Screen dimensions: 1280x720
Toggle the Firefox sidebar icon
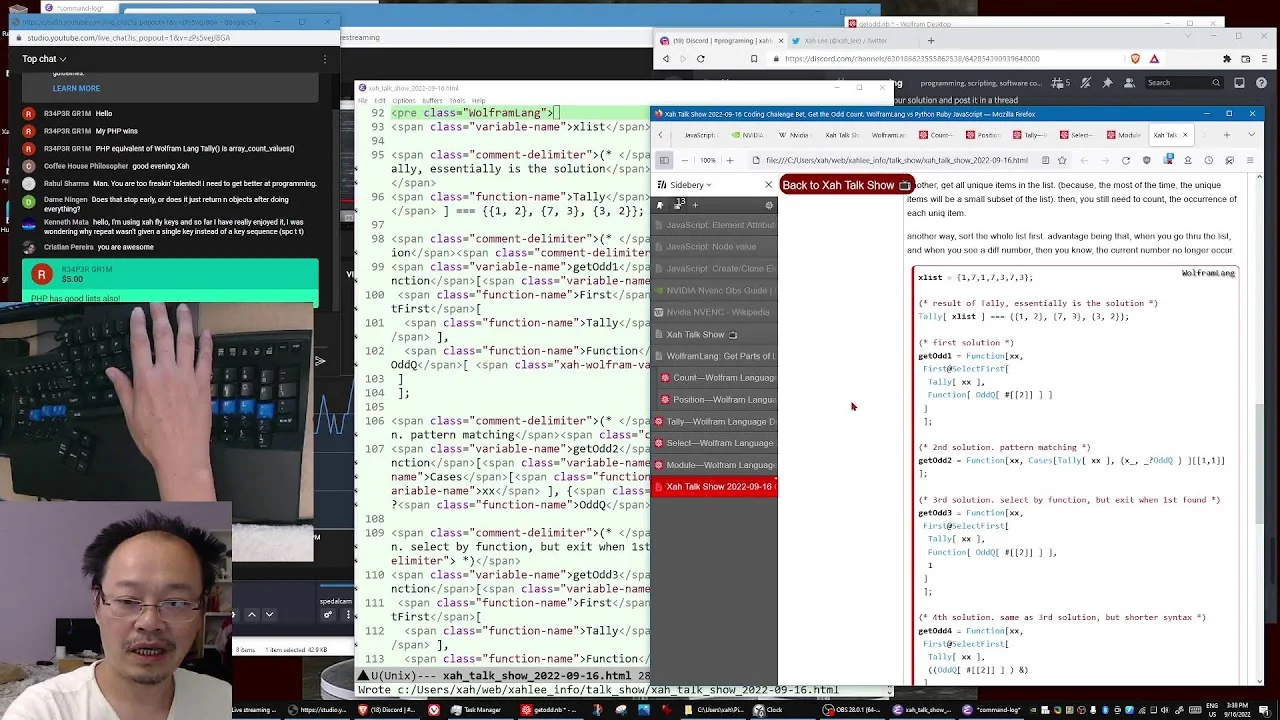point(664,160)
